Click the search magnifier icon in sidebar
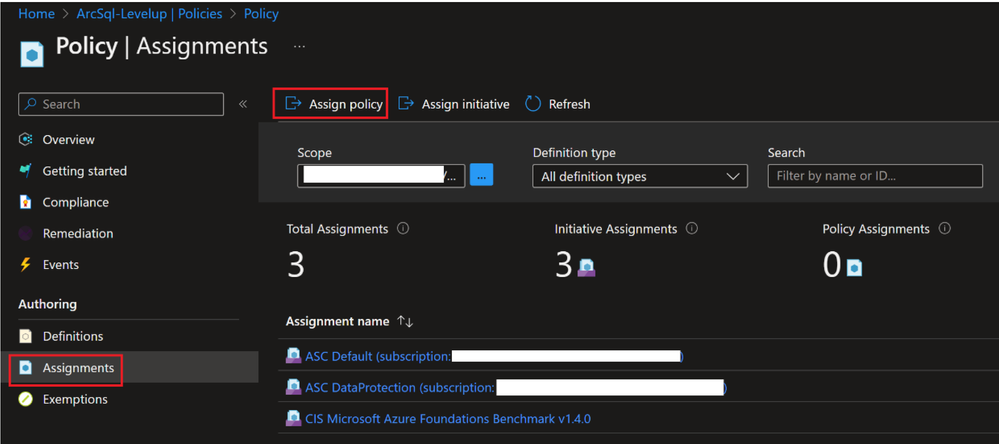The width and height of the screenshot is (999, 444). (x=30, y=104)
